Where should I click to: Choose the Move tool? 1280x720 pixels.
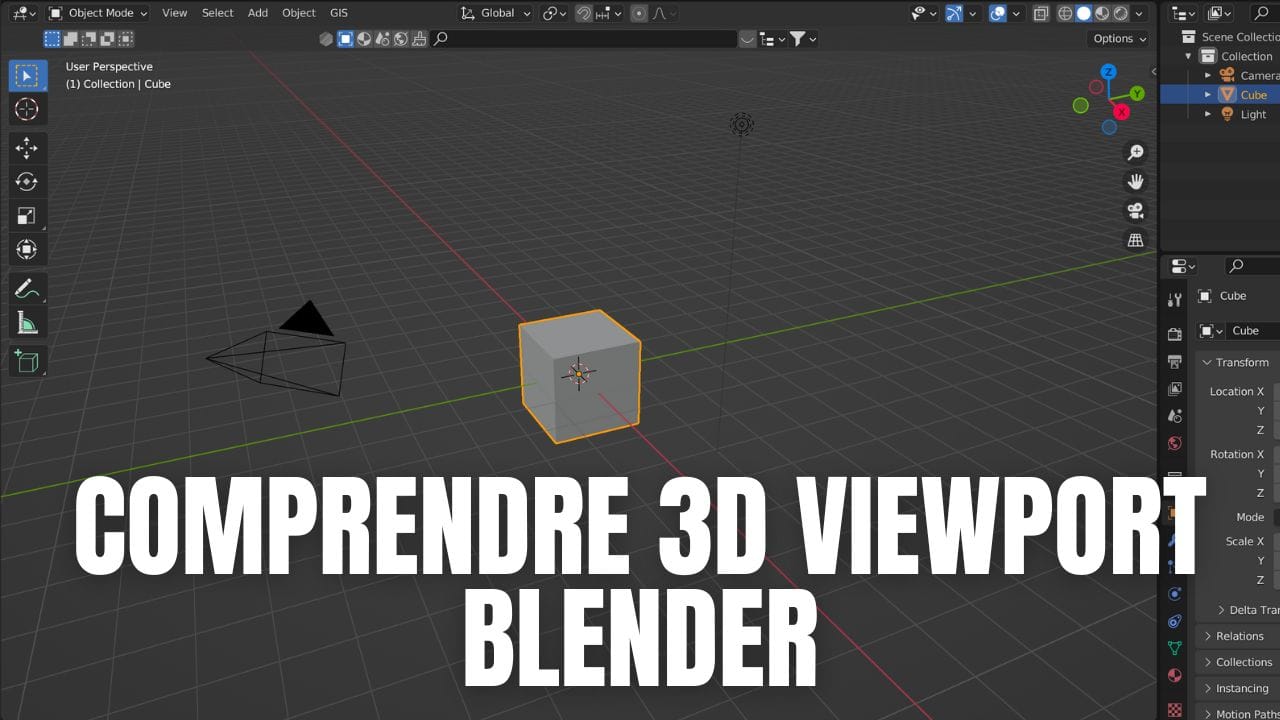(26, 148)
